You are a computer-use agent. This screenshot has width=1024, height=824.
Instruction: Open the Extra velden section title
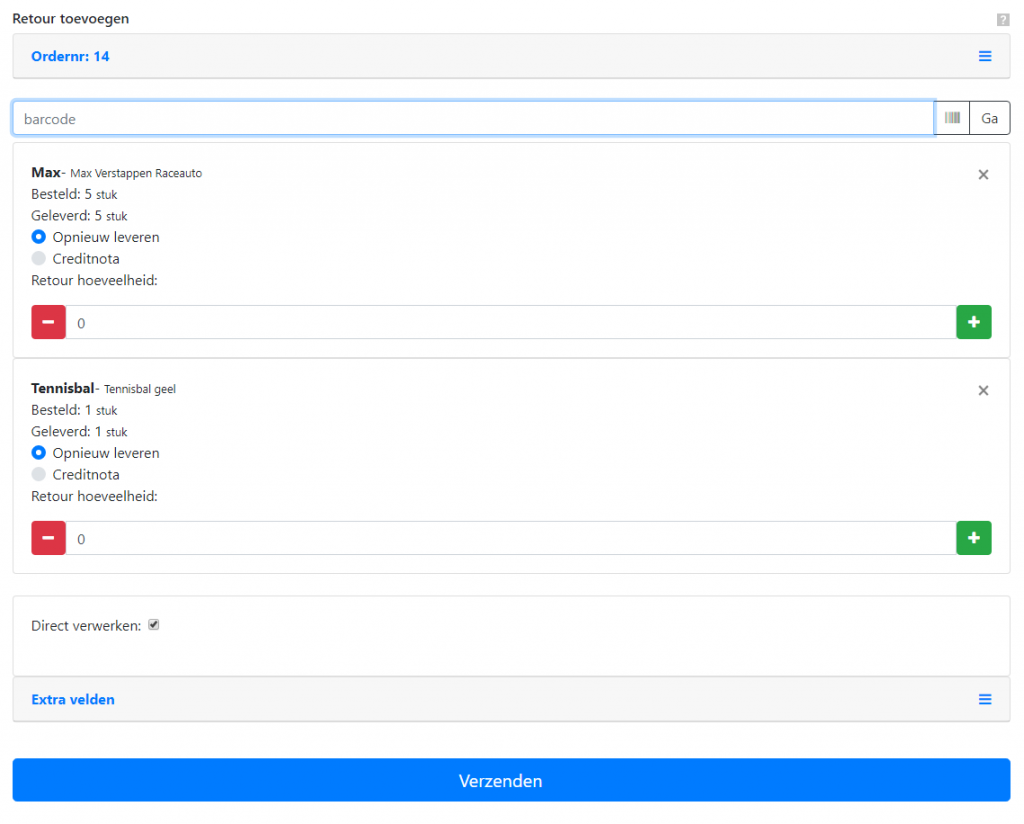73,700
